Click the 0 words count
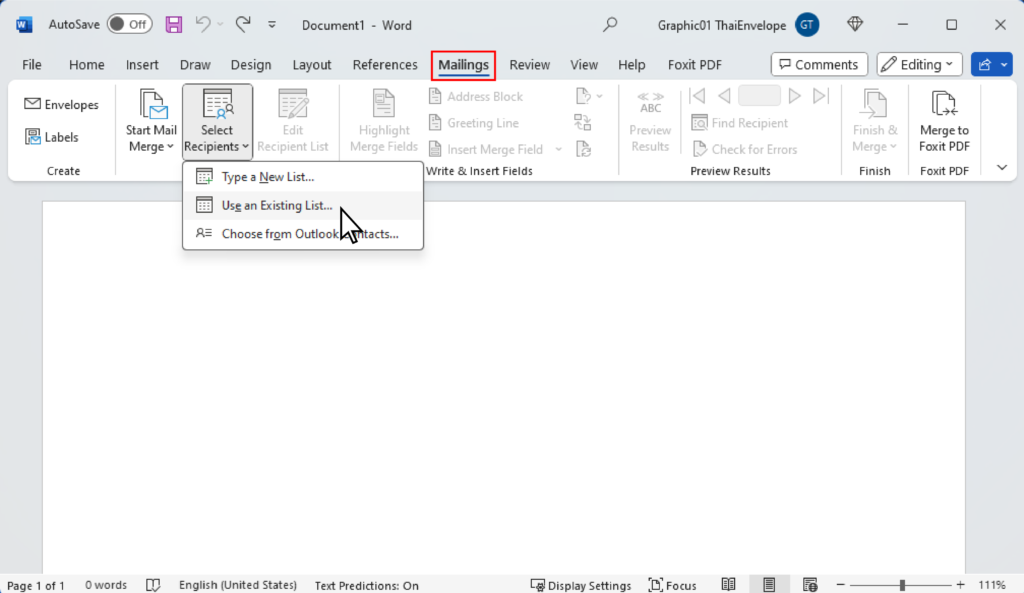1024x593 pixels. [x=106, y=585]
